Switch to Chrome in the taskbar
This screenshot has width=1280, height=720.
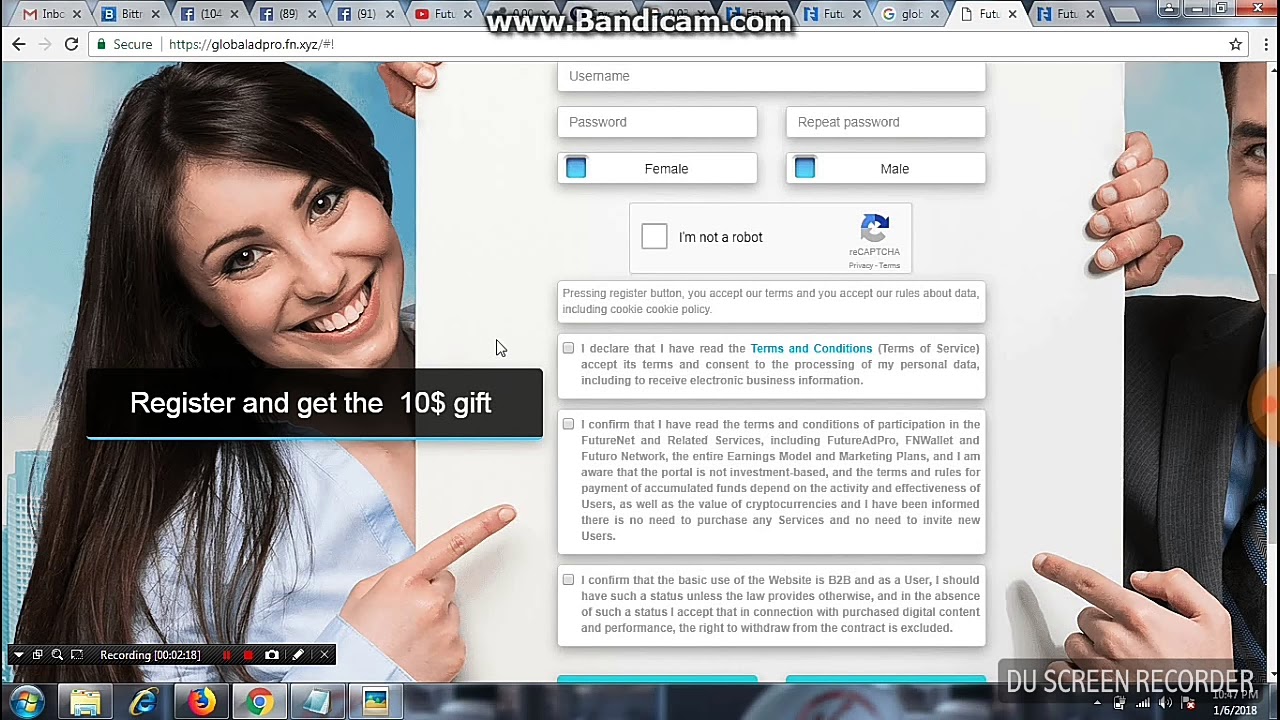click(260, 703)
